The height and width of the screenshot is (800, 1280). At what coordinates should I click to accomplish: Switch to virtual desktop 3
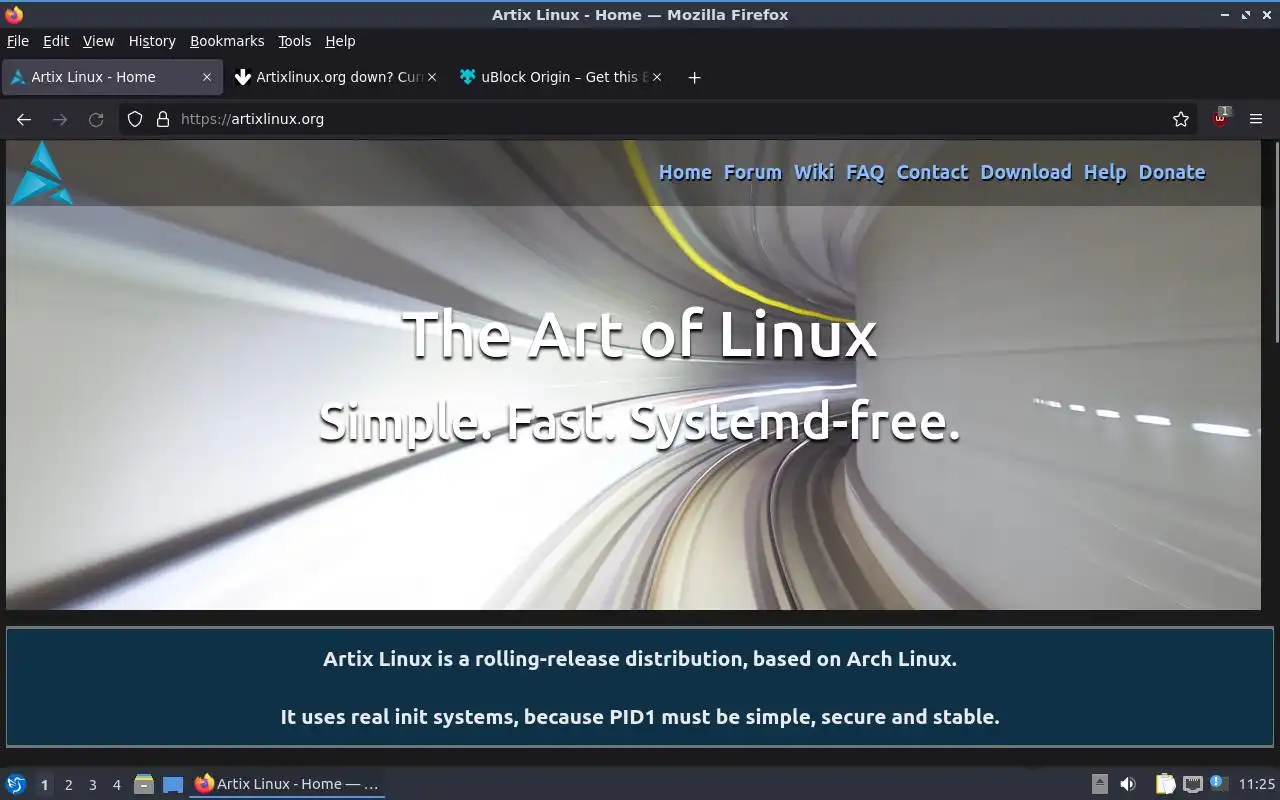(92, 785)
